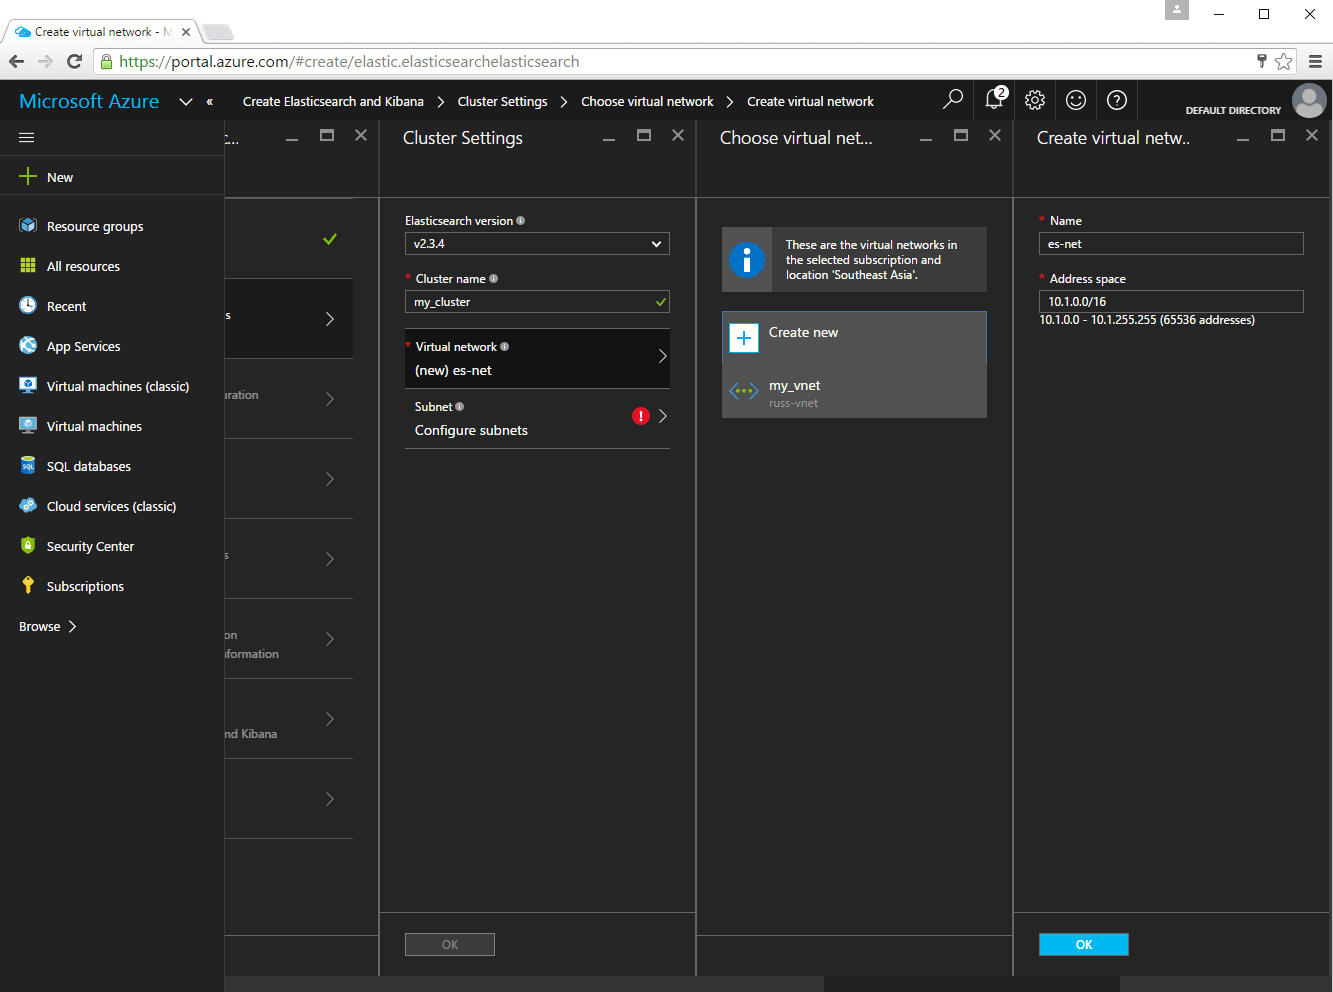
Task: Expand the Browse menu chevron
Action: point(72,626)
